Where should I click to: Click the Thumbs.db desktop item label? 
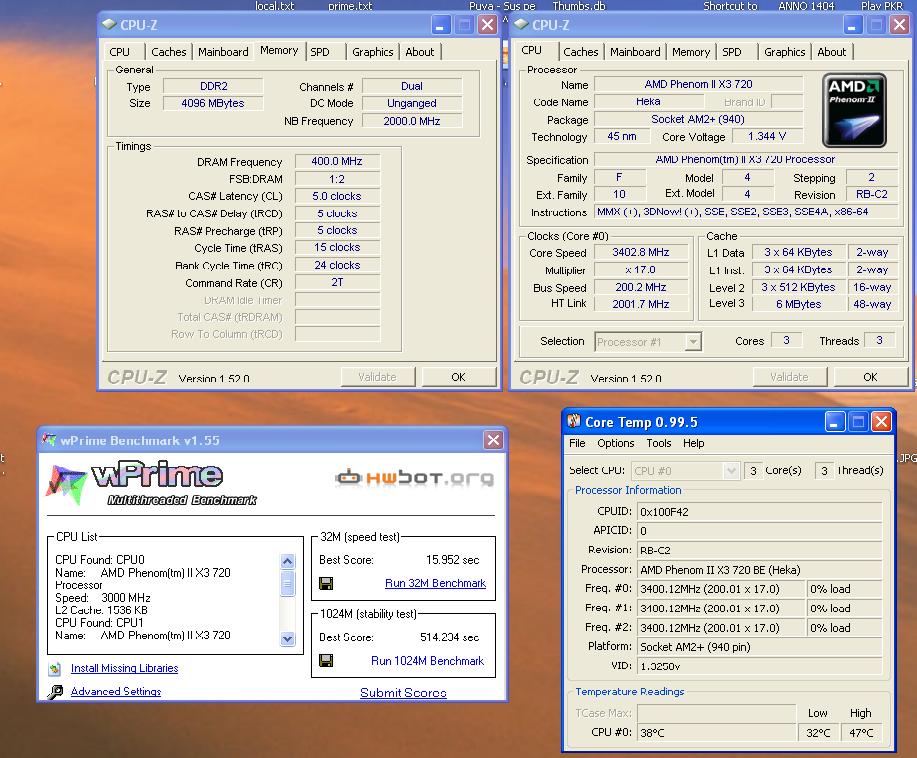click(579, 6)
